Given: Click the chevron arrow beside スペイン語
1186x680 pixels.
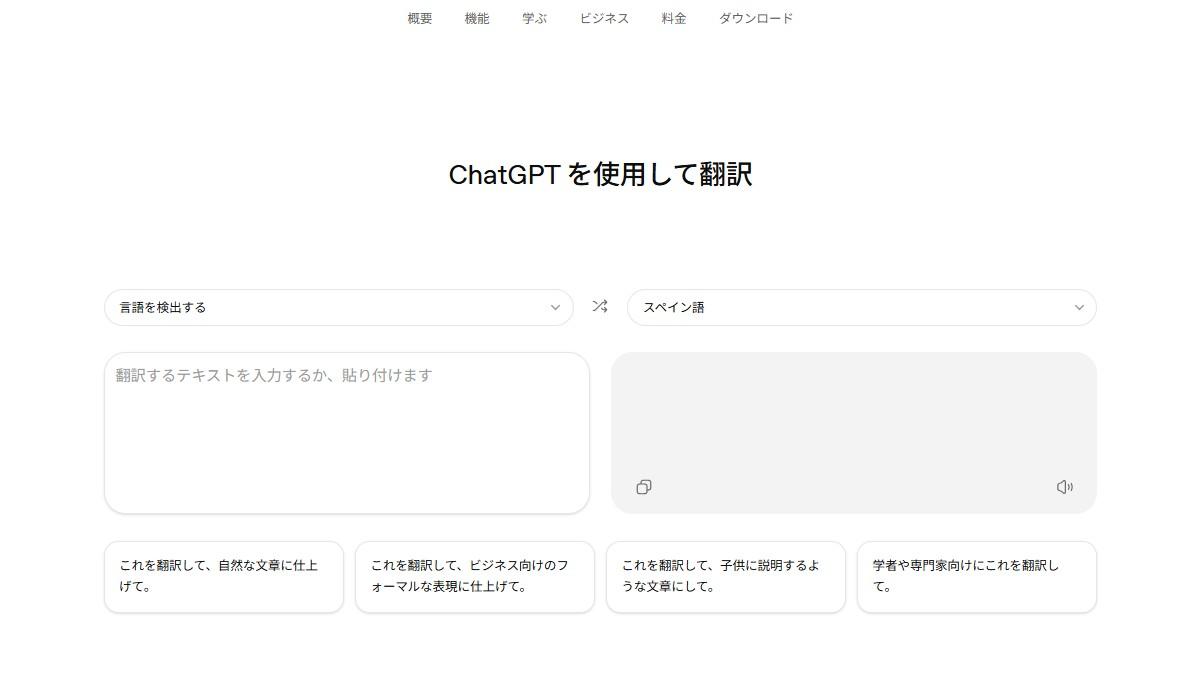Looking at the screenshot, I should pyautogui.click(x=1078, y=307).
